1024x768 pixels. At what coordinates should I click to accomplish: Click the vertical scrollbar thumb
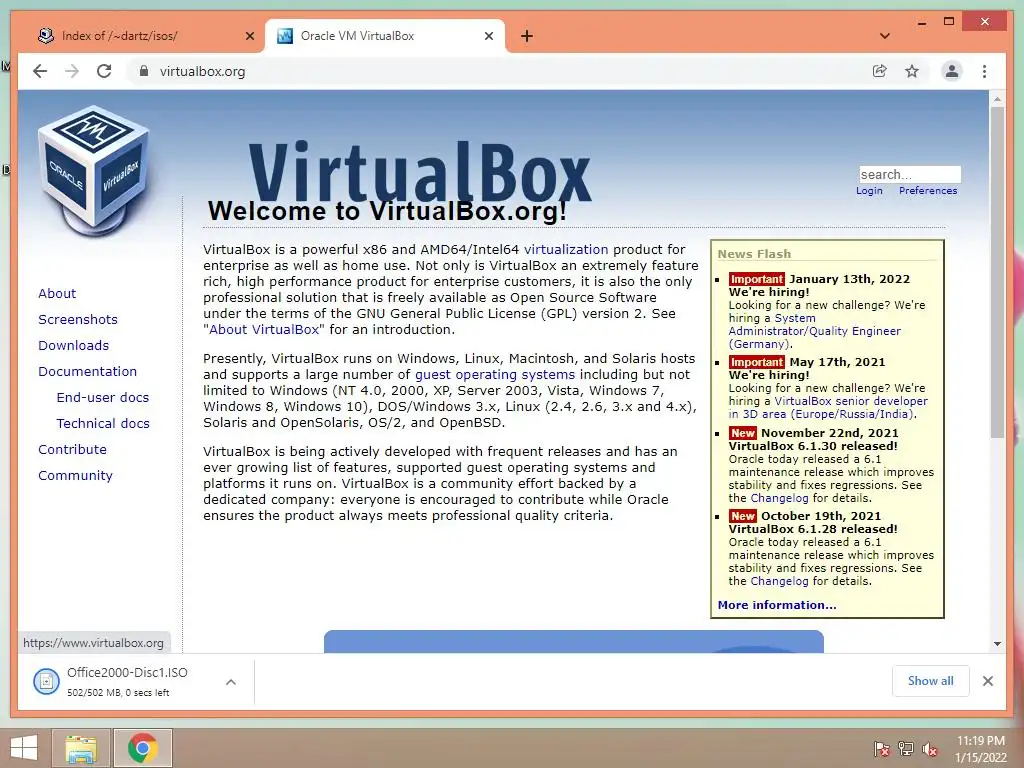(997, 272)
